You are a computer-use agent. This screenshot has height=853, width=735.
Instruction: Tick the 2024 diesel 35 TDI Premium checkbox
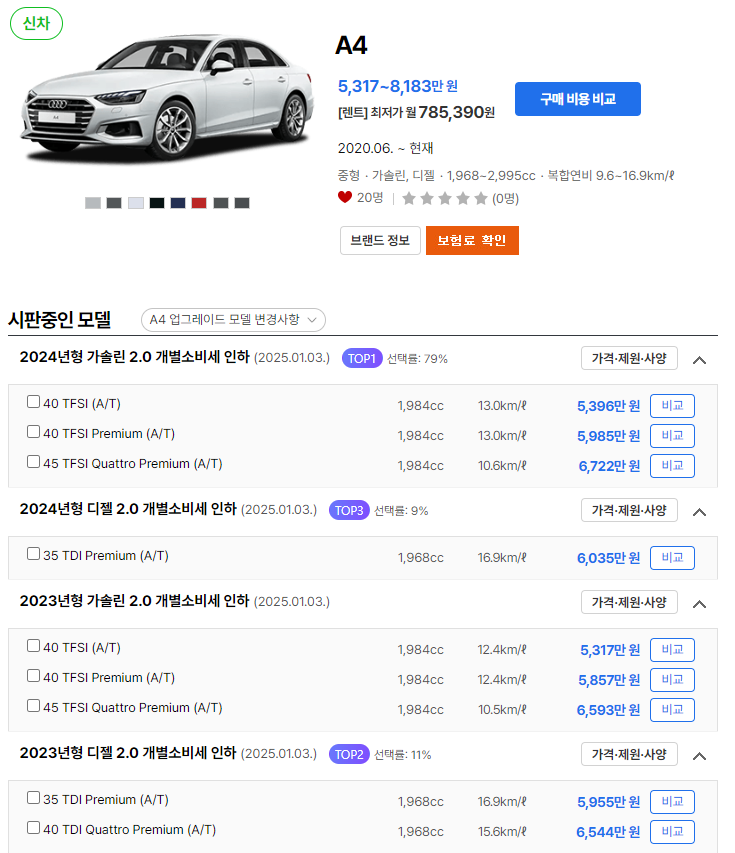click(x=33, y=553)
